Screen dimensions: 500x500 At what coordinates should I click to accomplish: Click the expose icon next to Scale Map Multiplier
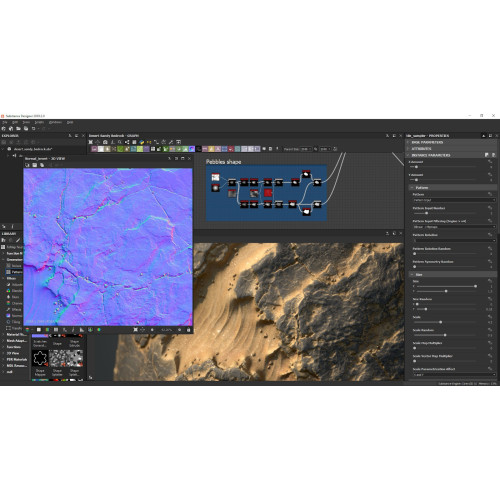coord(490,343)
